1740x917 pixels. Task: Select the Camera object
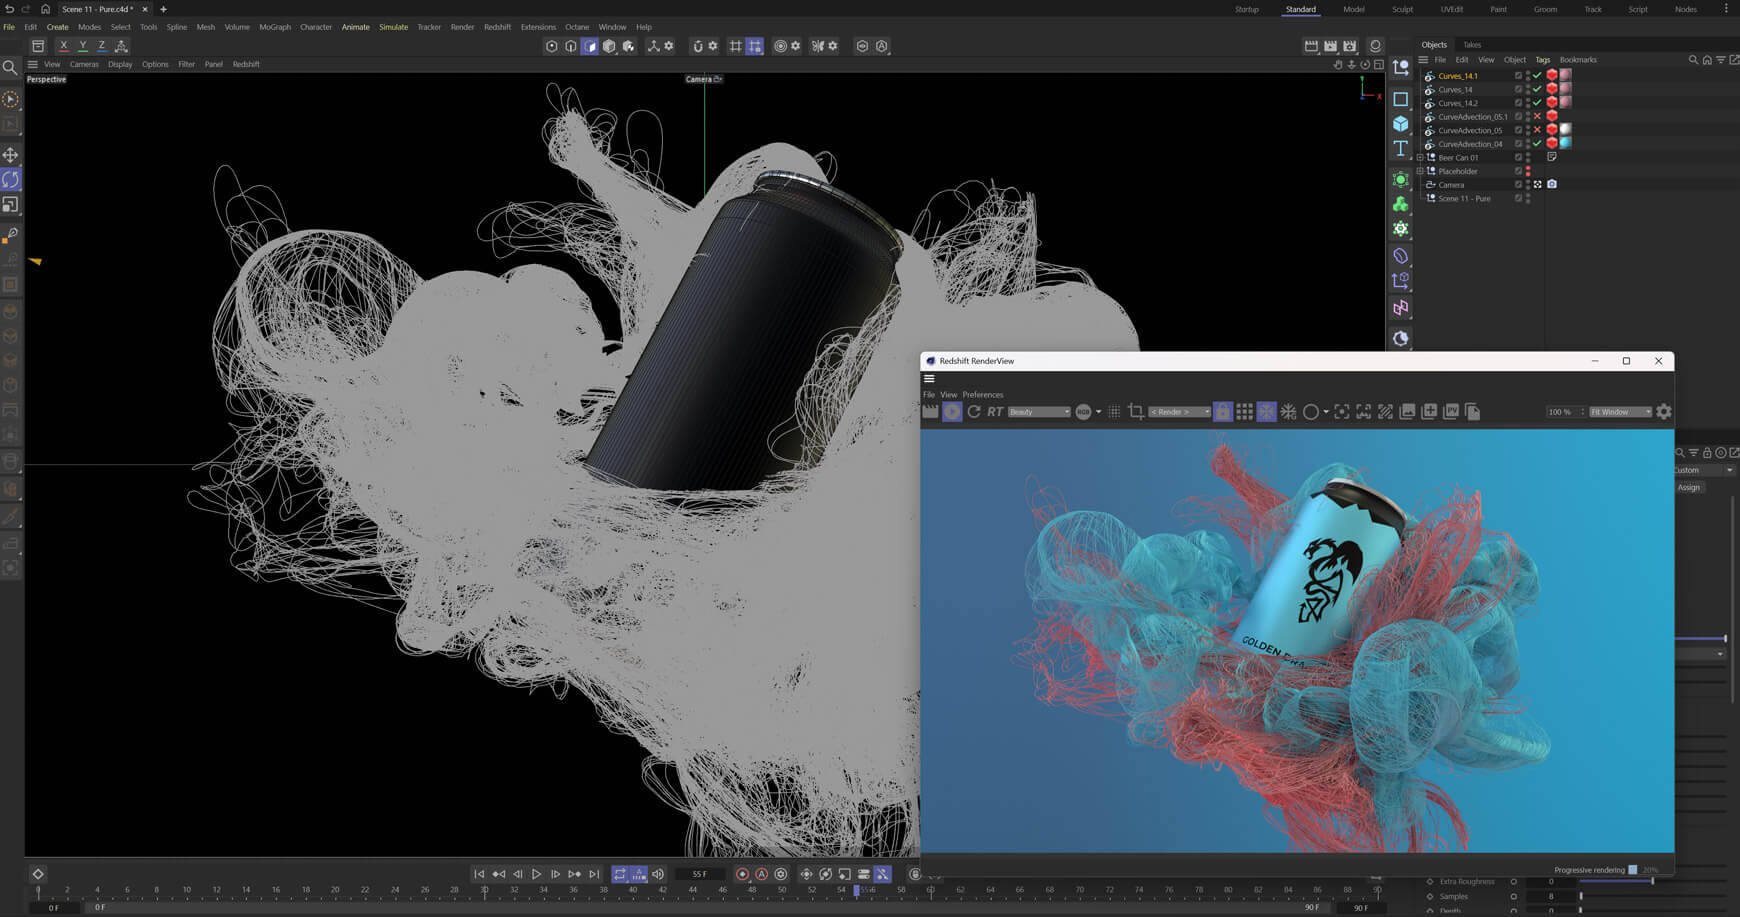[1451, 185]
